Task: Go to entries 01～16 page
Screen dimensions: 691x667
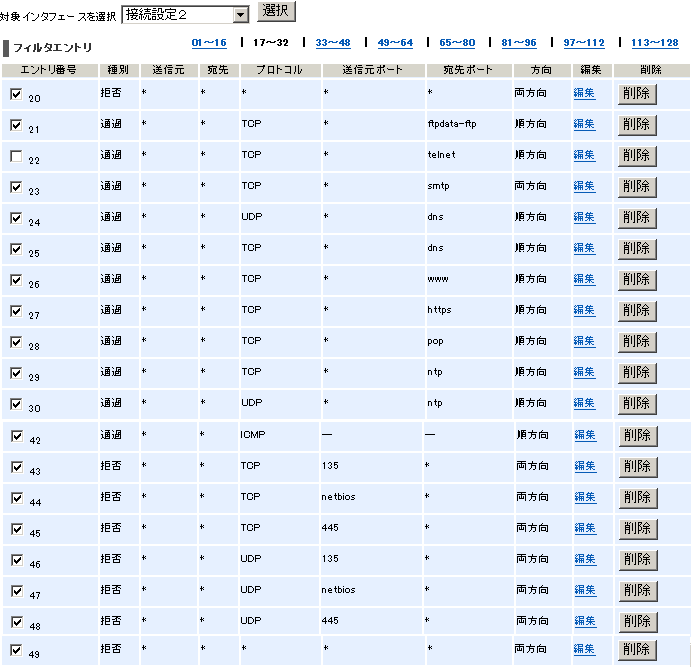Action: [x=209, y=43]
